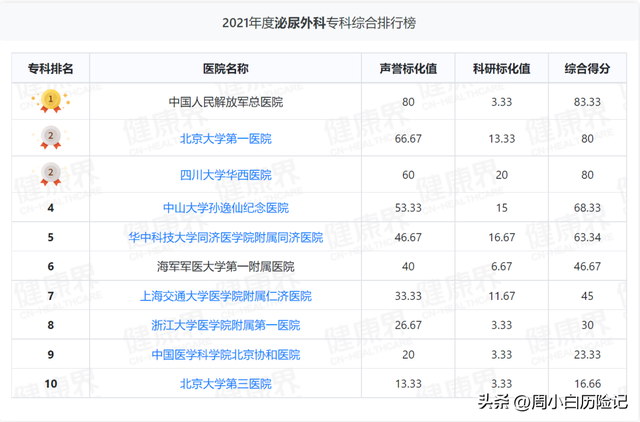This screenshot has height=422, width=640.
Task: Click reputation value 20 for 北京协和医院
Action: click(x=408, y=355)
